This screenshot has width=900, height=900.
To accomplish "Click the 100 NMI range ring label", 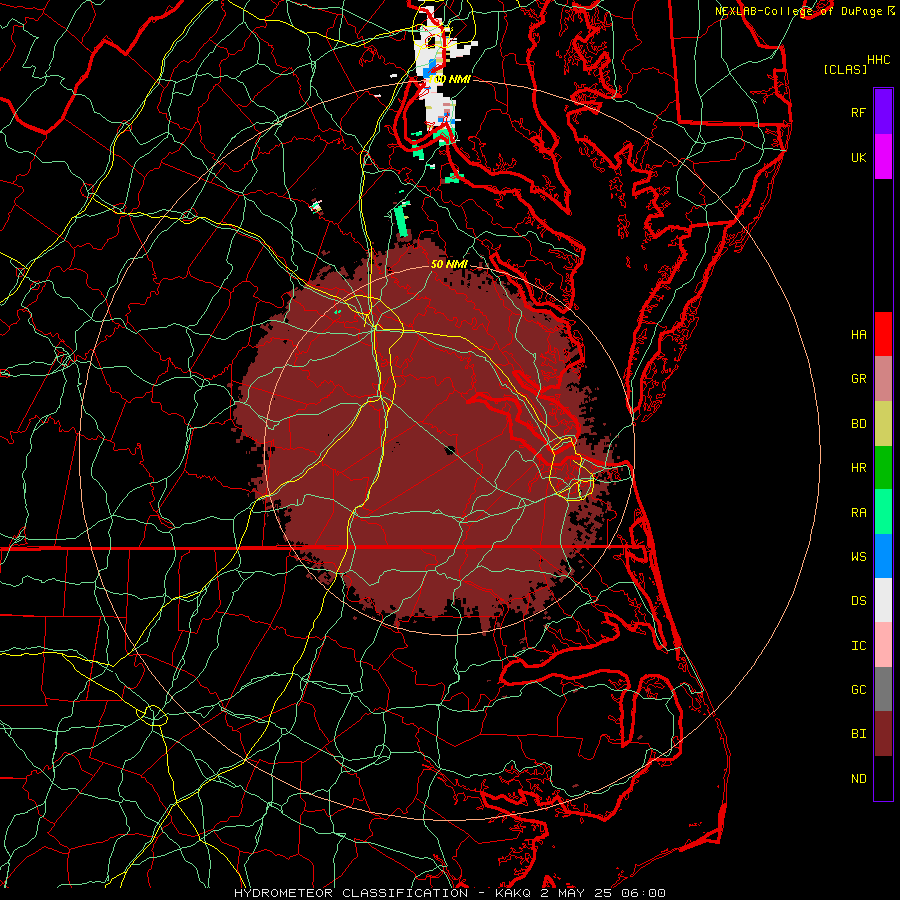I will point(451,79).
